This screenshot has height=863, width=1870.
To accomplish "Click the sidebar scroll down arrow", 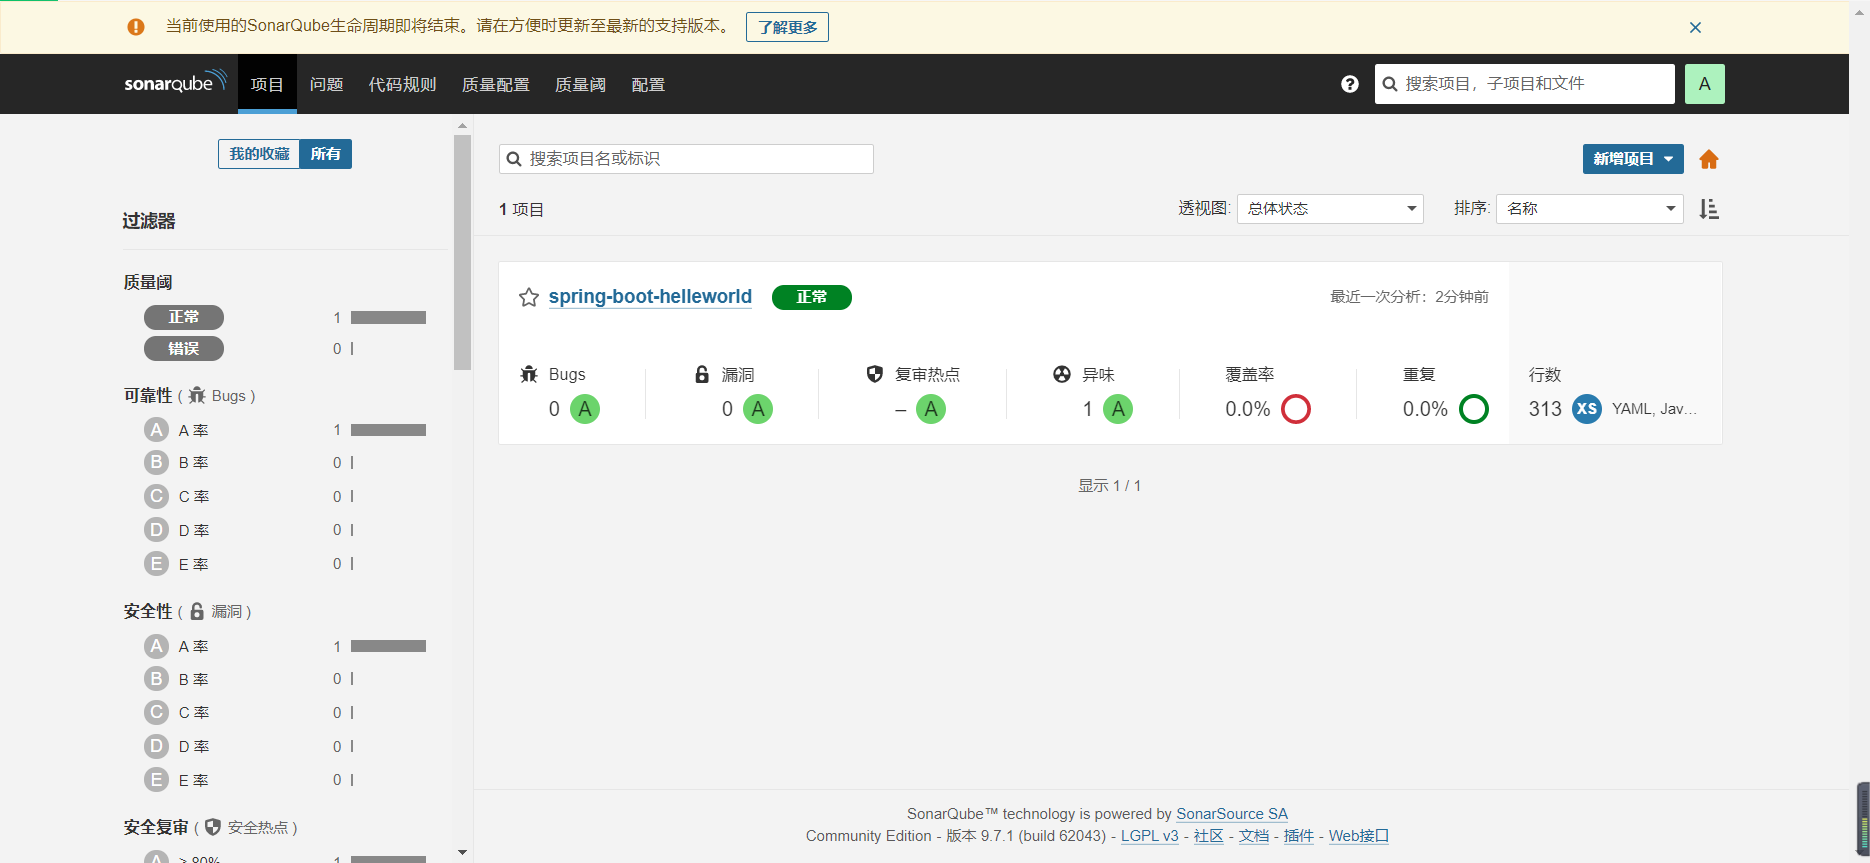I will 462,852.
